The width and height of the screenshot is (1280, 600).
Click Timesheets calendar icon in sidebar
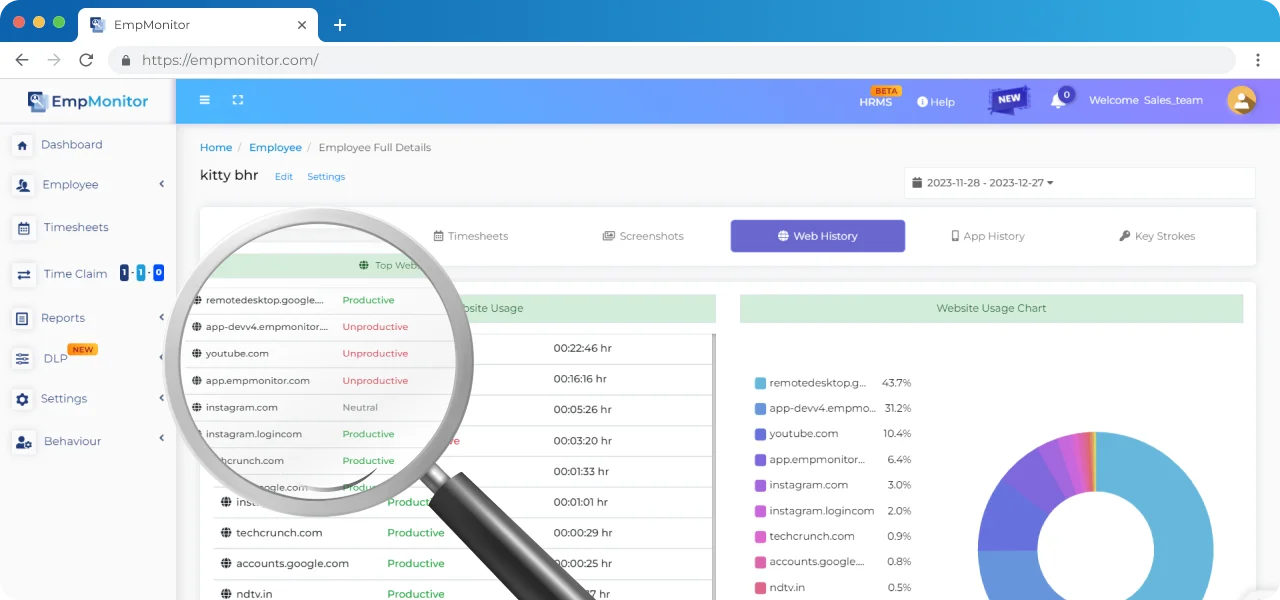click(x=23, y=228)
